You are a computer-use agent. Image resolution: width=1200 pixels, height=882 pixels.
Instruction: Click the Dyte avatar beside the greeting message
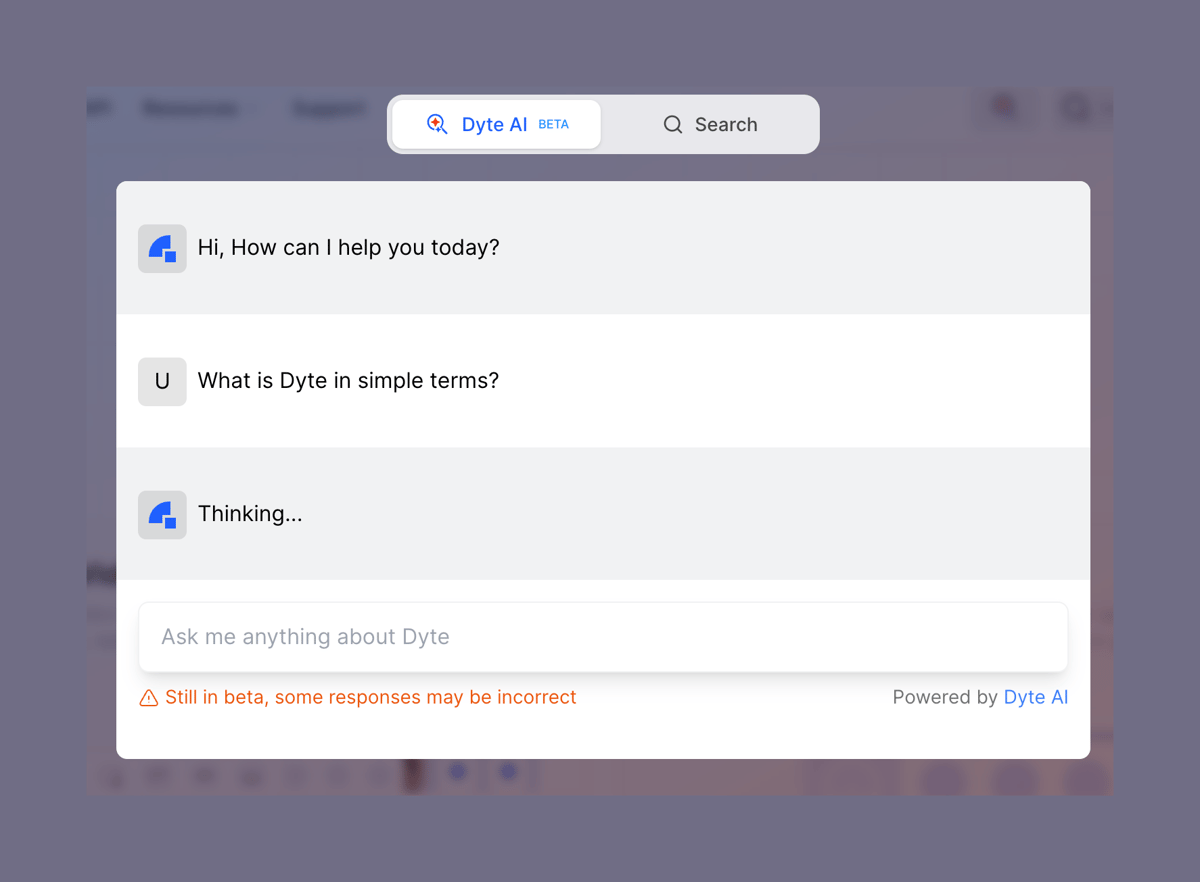coord(162,247)
